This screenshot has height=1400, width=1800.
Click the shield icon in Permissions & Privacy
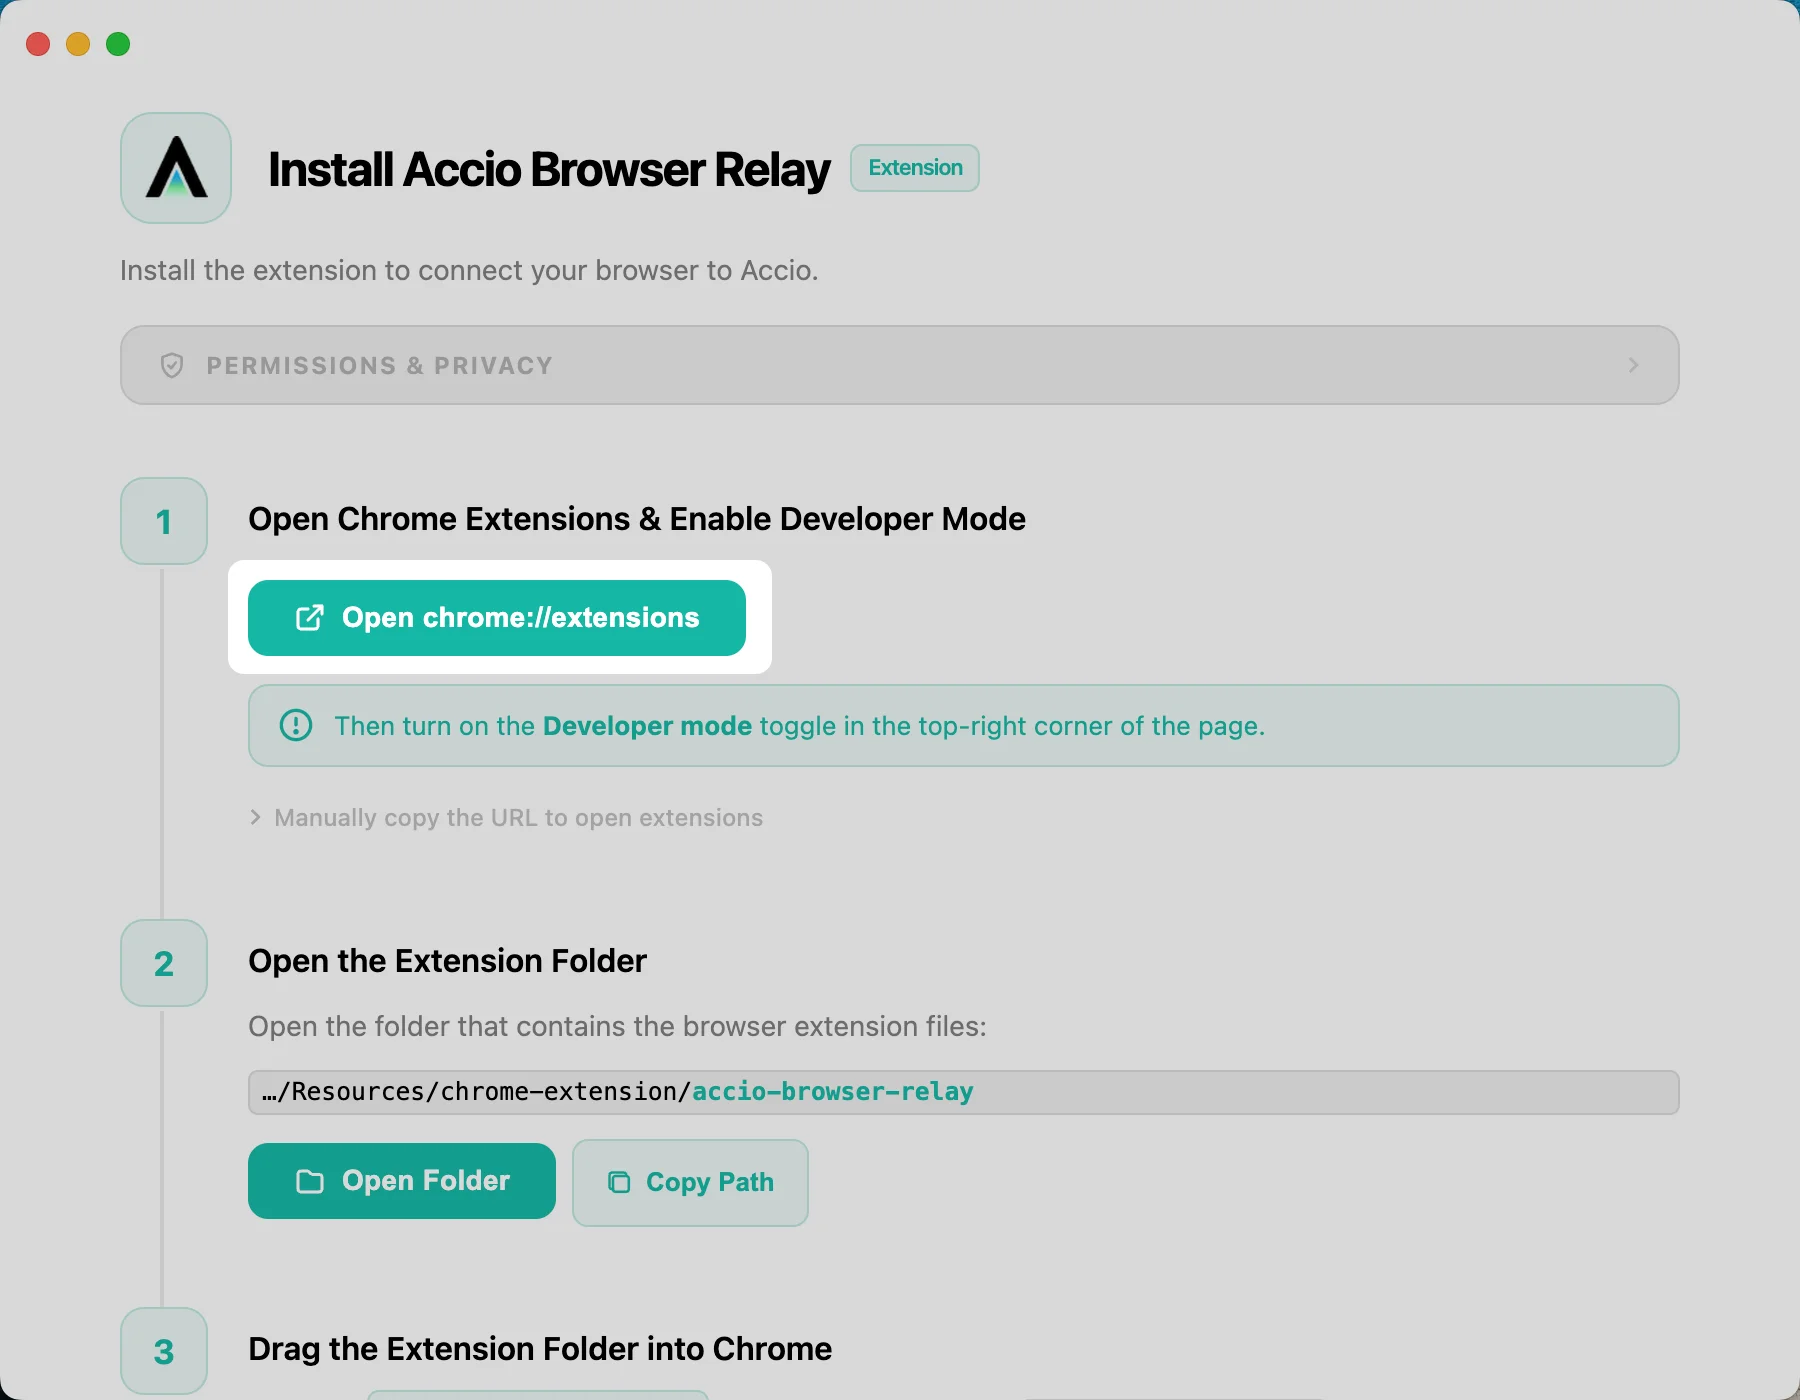click(x=172, y=365)
